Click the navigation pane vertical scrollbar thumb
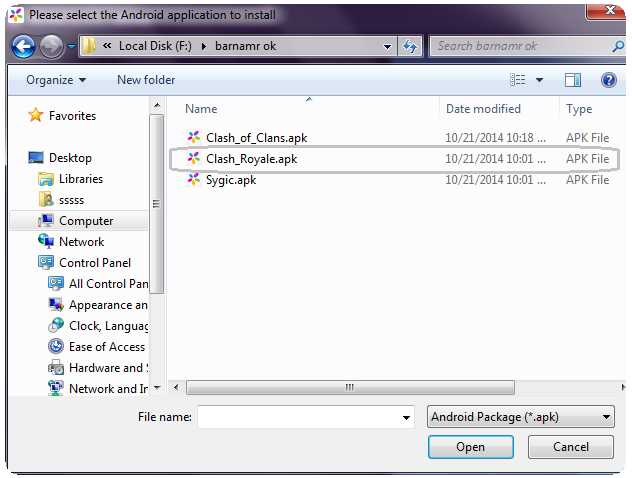The image size is (632, 478). 156,204
